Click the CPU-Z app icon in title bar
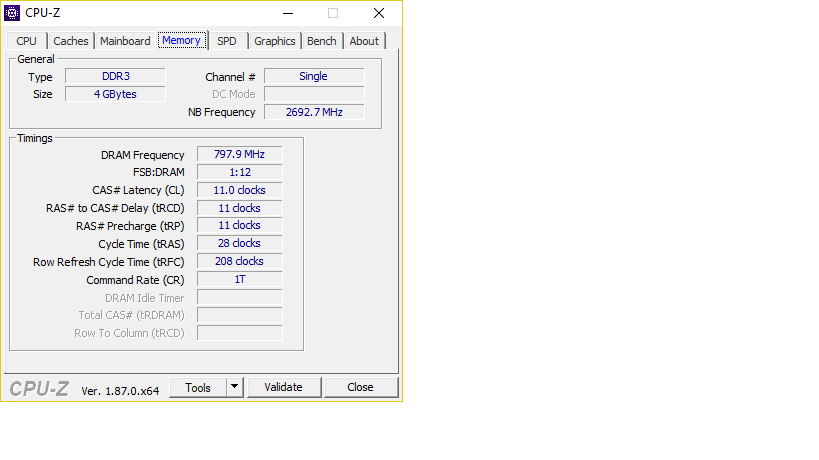This screenshot has width=819, height=460. pos(12,13)
